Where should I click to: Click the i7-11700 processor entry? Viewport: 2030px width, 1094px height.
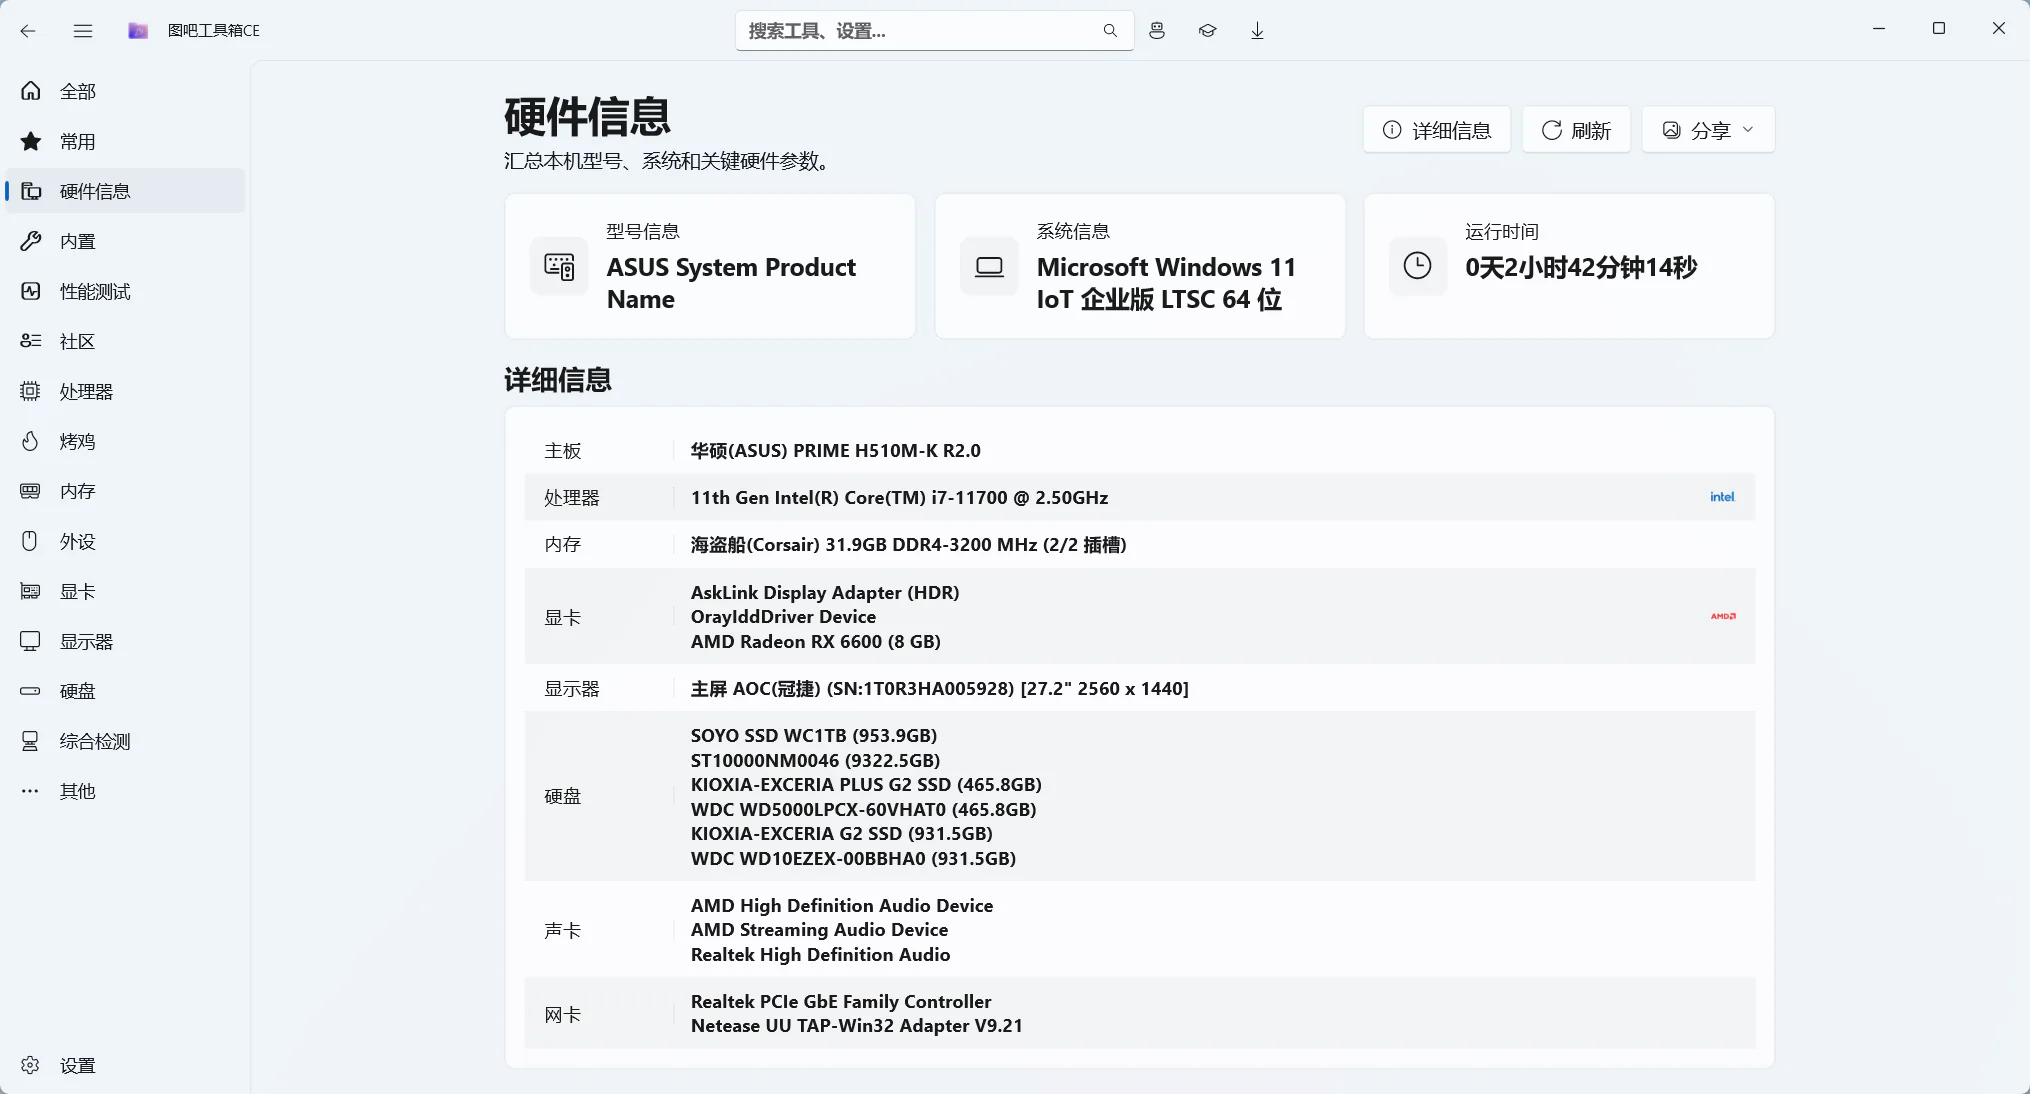point(899,498)
